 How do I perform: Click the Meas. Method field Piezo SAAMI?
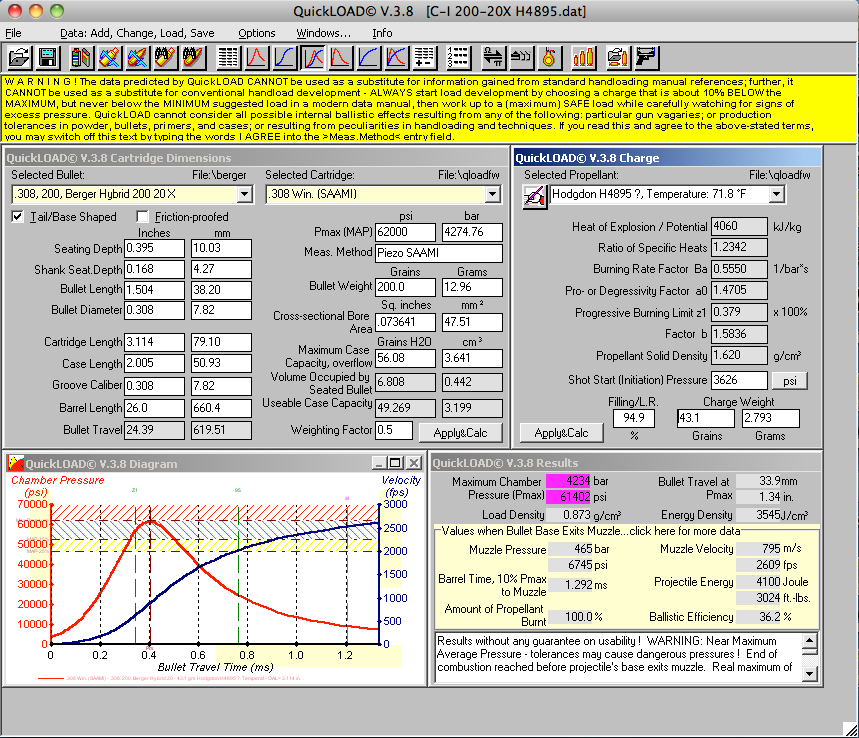click(x=439, y=253)
